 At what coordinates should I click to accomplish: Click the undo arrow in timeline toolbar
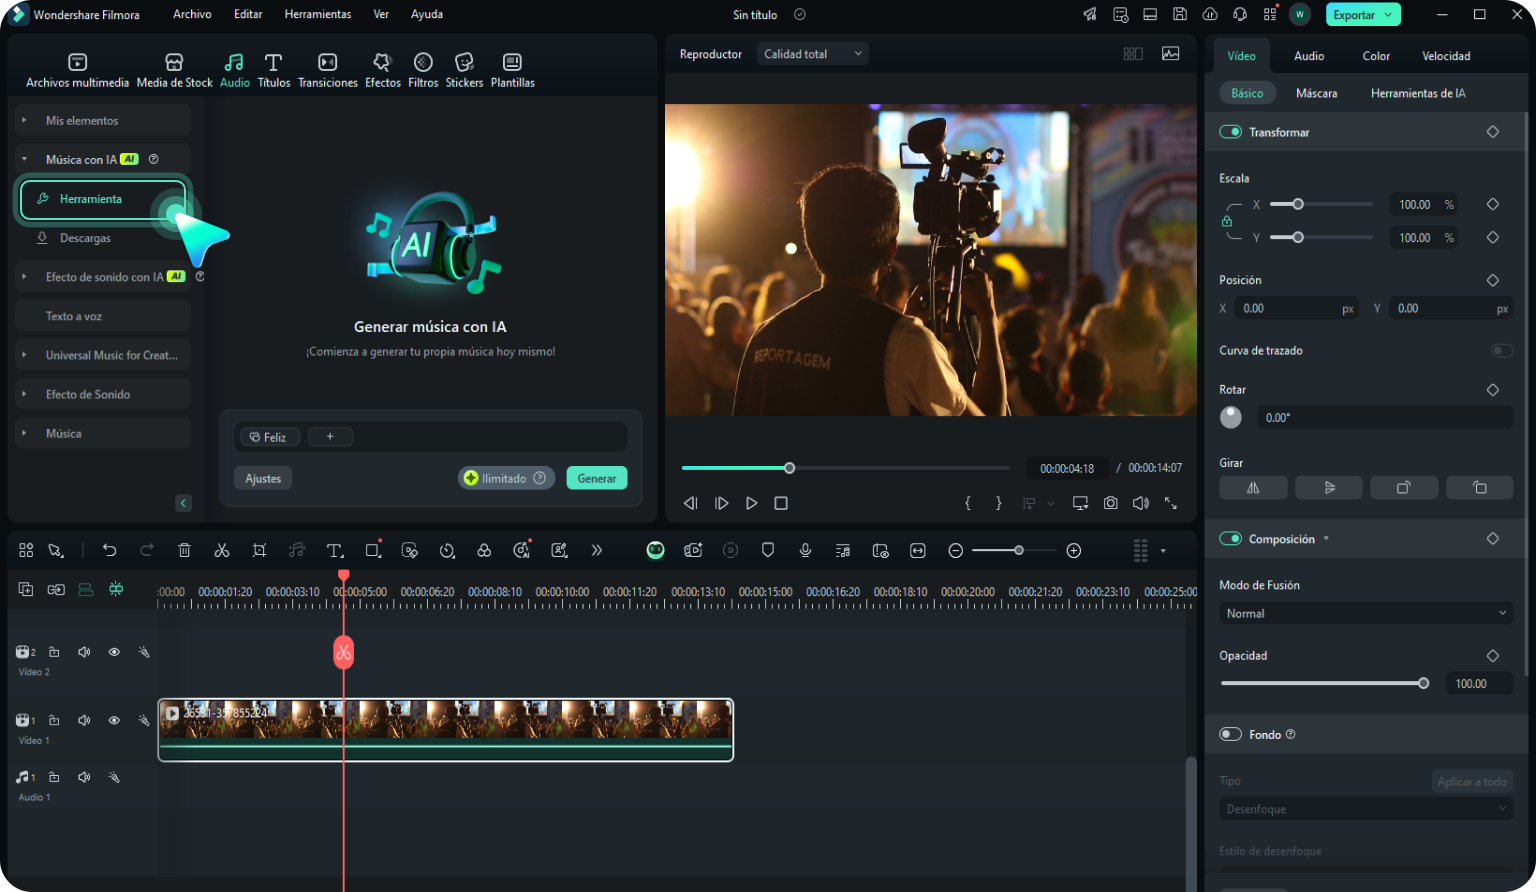coord(110,550)
